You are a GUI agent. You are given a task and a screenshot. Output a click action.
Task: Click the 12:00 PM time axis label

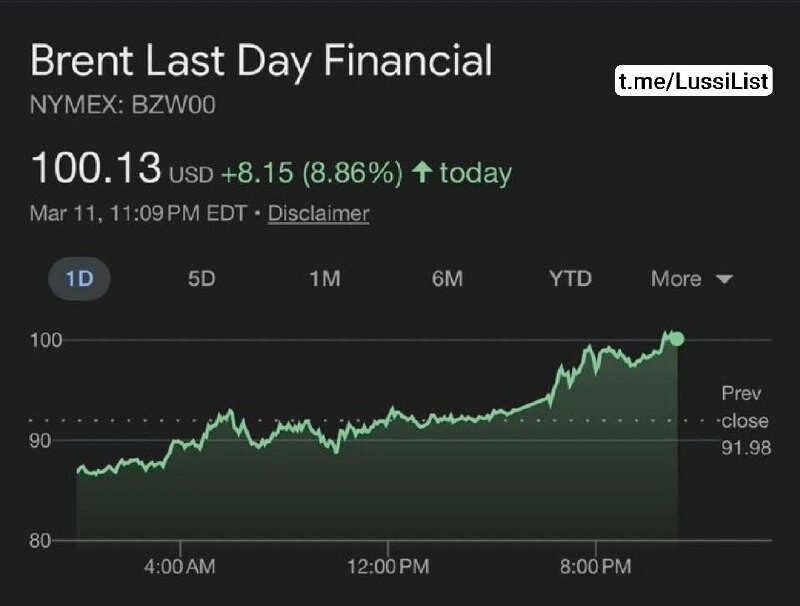click(x=387, y=567)
